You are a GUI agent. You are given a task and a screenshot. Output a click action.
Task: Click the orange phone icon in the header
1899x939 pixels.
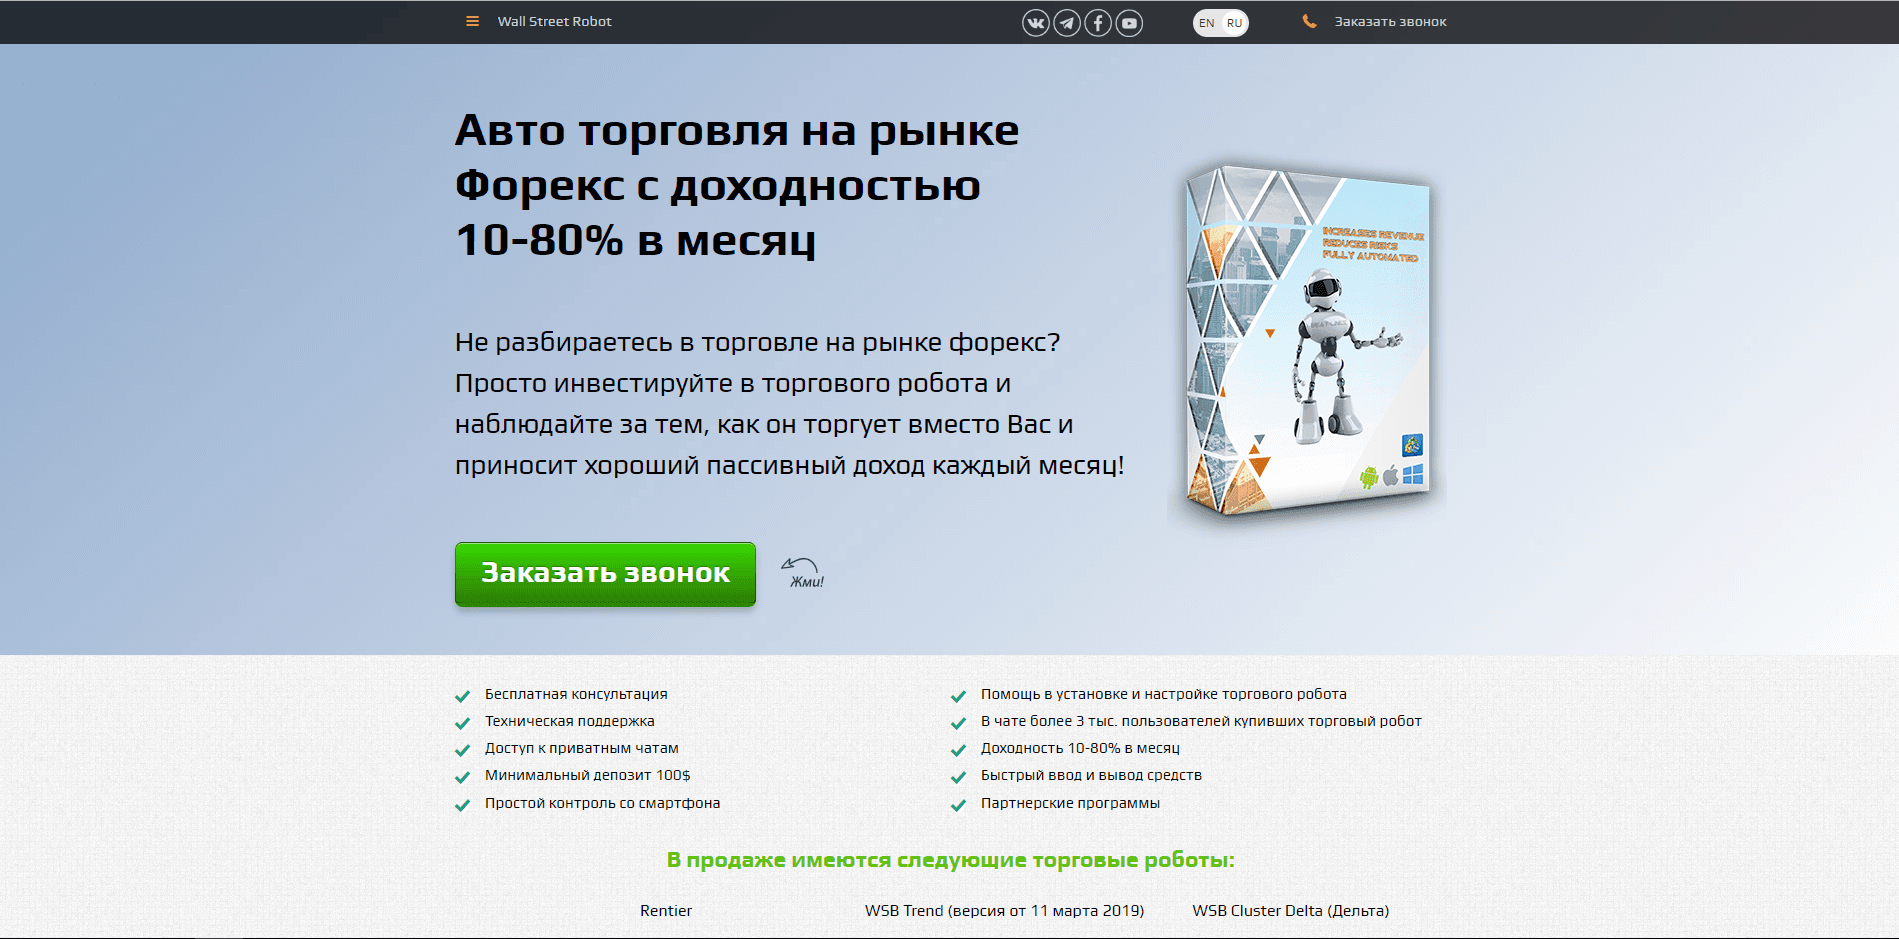1309,20
